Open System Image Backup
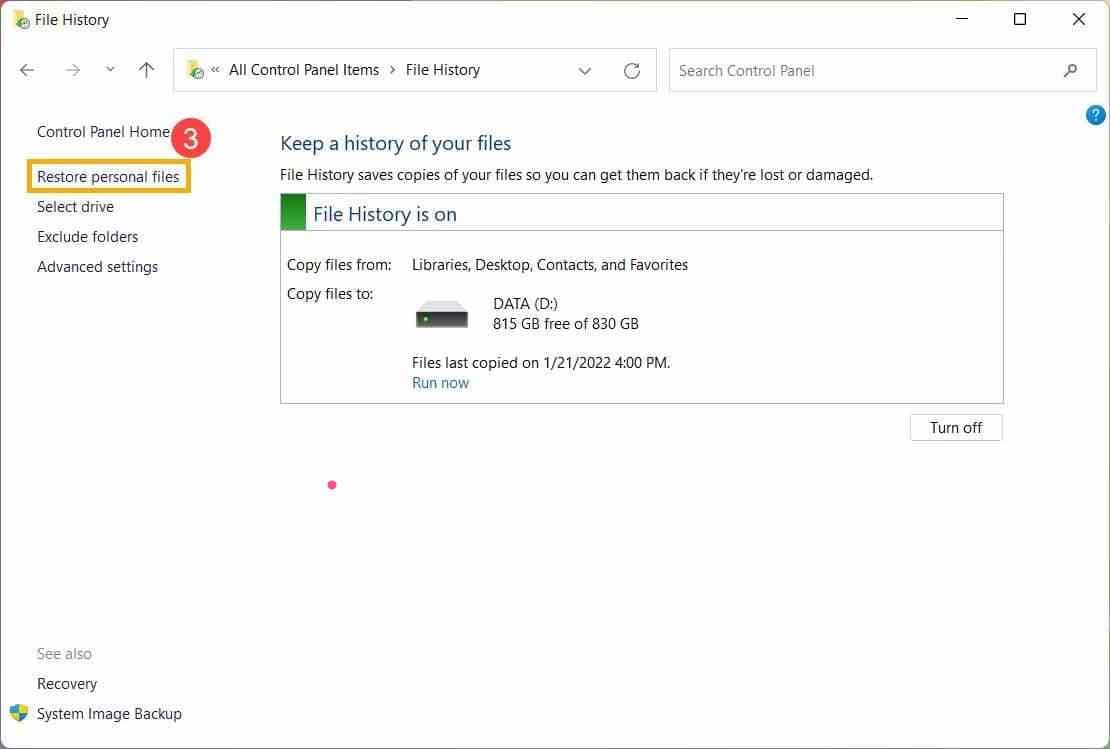This screenshot has height=750, width=1110. pos(109,714)
